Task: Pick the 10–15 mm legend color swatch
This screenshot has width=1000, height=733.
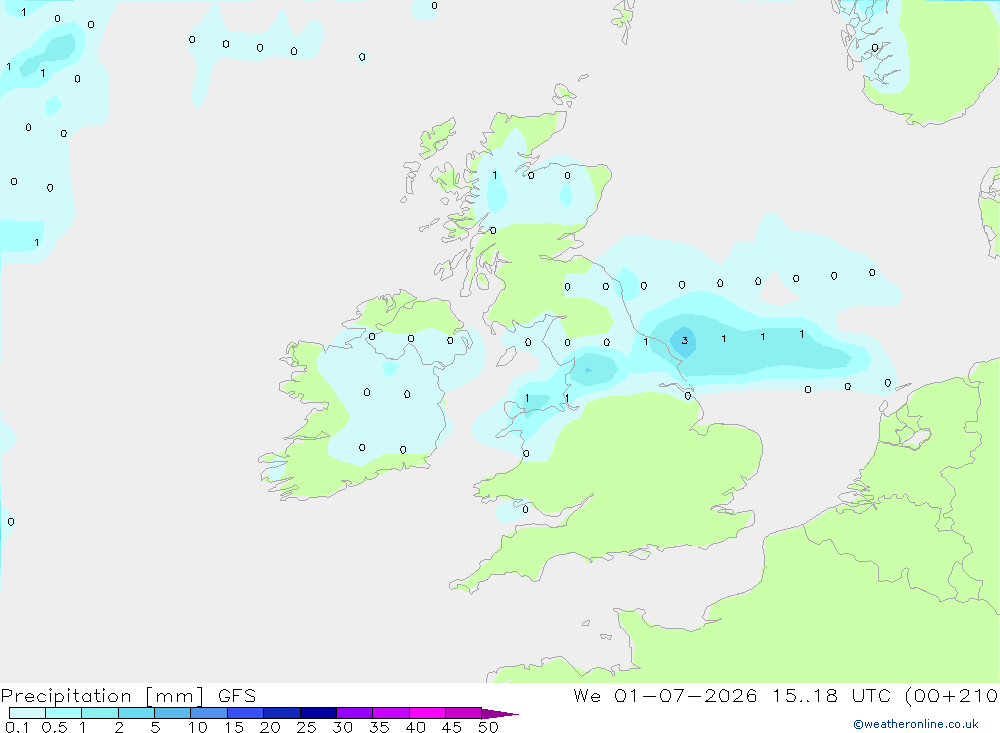Action: [209, 713]
